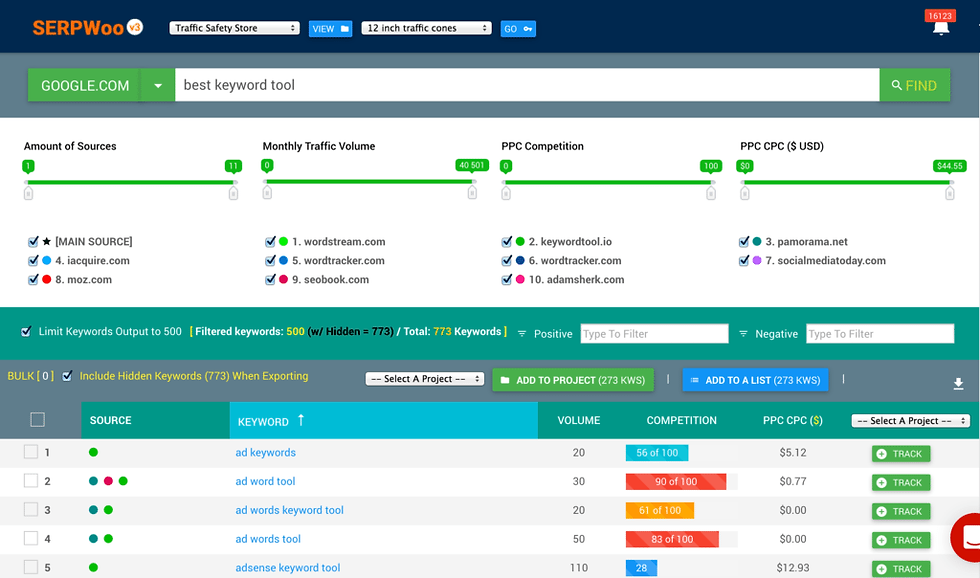This screenshot has height=578, width=980.
Task: Uncheck the 10. adamsherk.com source
Action: pos(506,279)
